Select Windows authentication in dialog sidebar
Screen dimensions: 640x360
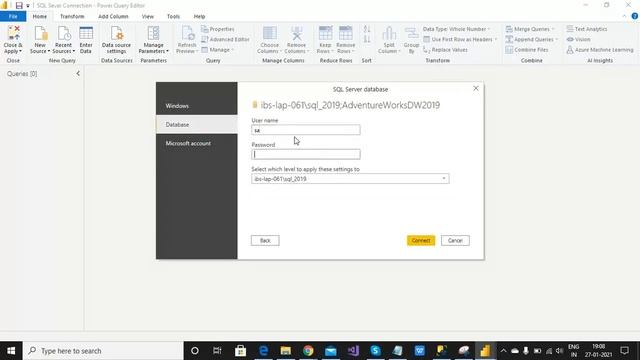pos(196,106)
